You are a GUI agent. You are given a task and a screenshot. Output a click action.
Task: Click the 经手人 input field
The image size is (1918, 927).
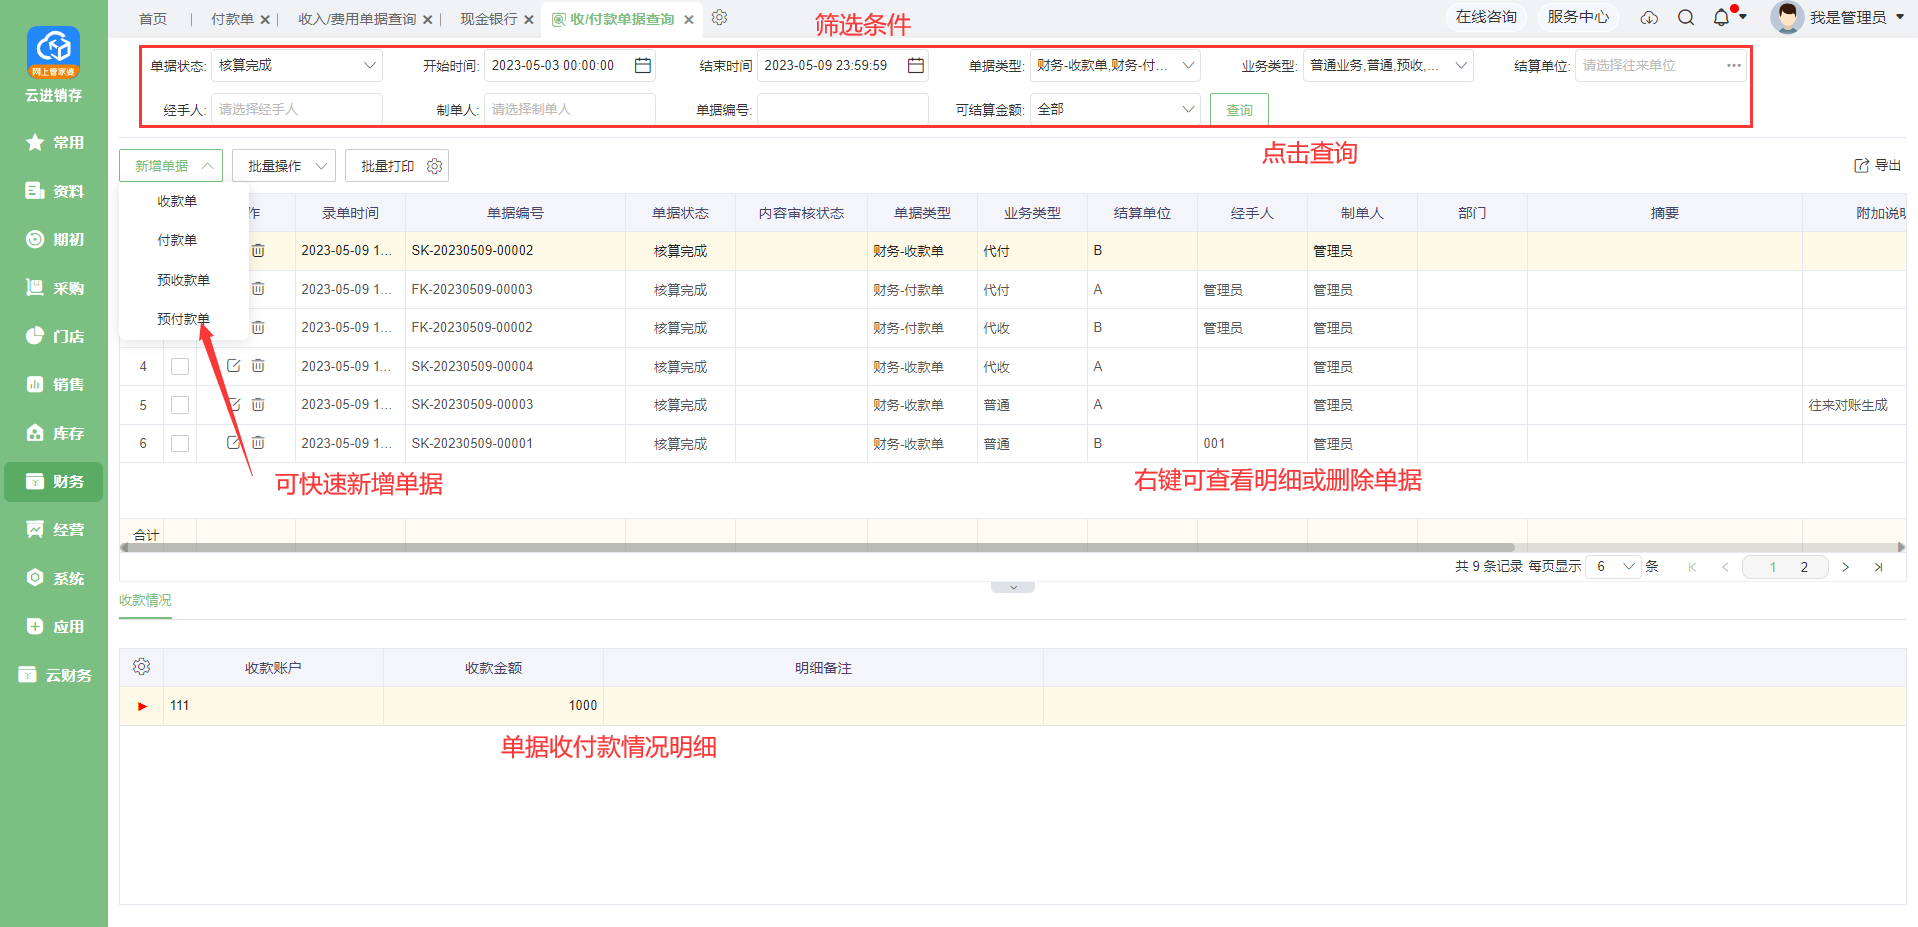click(297, 109)
